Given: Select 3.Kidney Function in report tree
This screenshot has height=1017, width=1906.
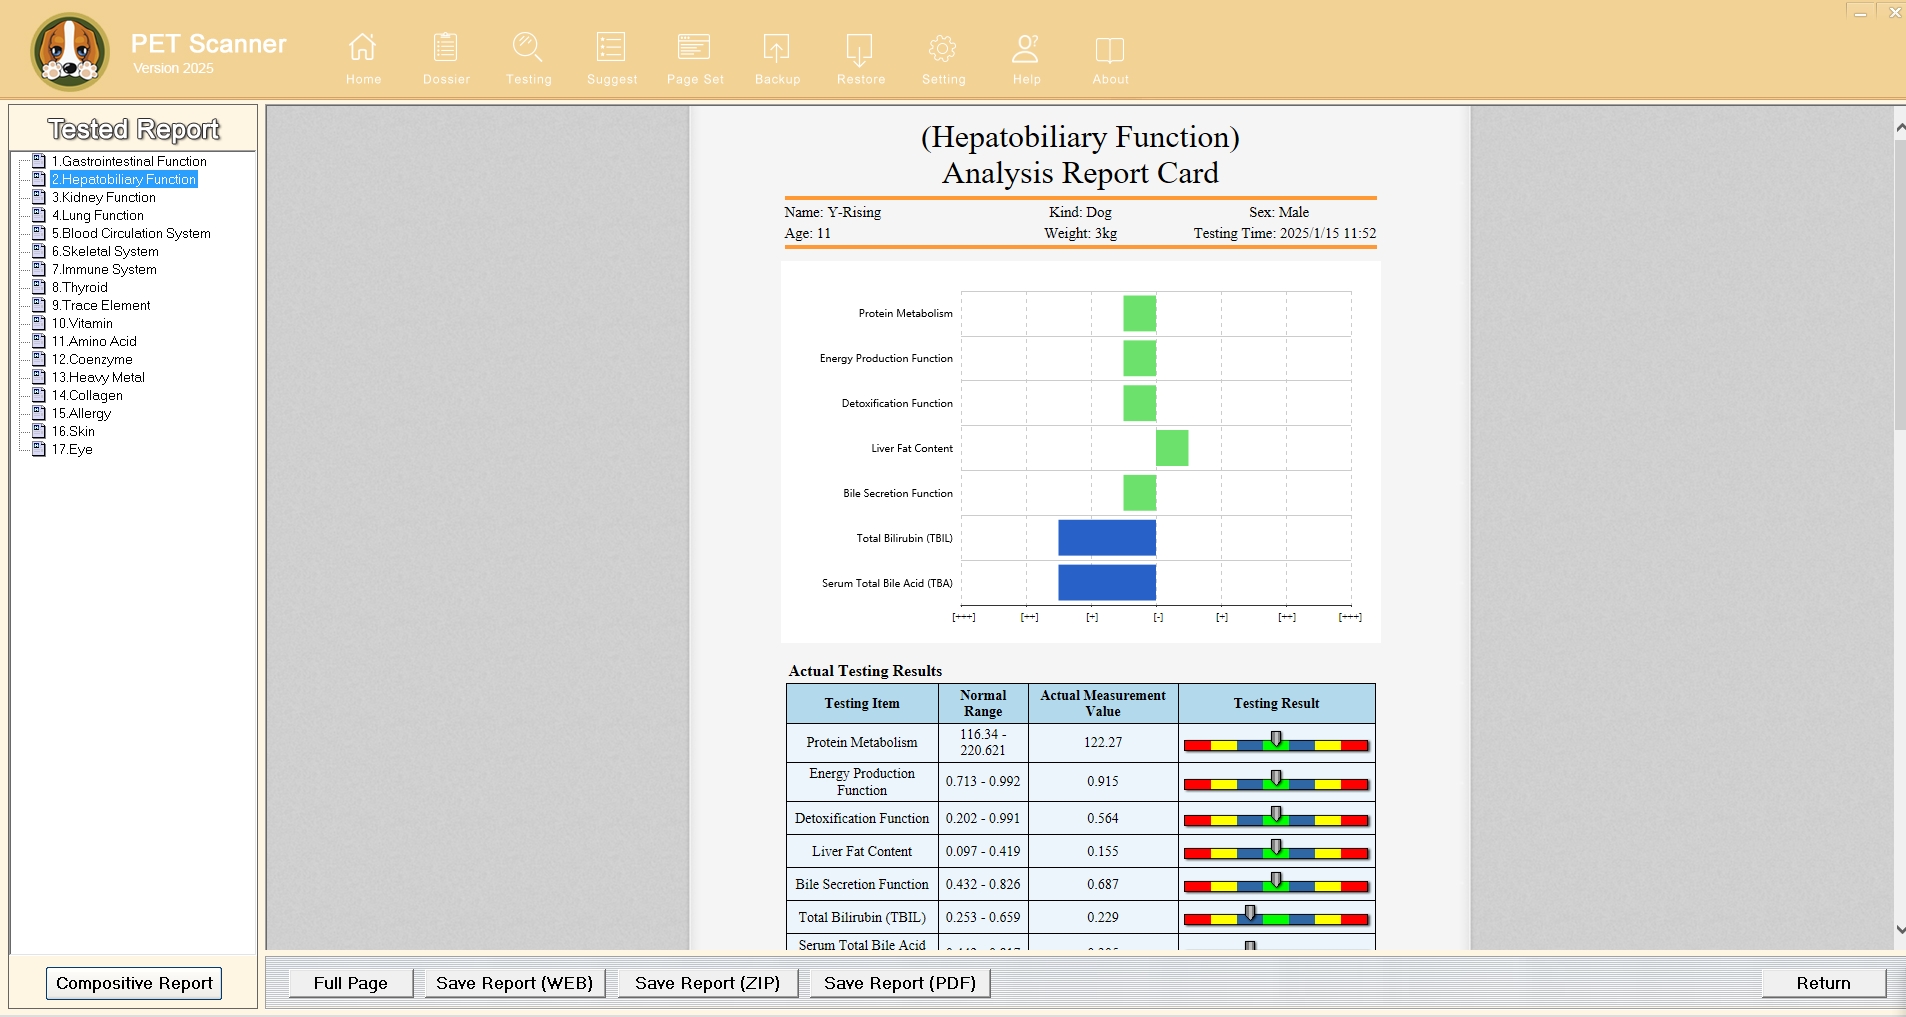Looking at the screenshot, I should [104, 197].
